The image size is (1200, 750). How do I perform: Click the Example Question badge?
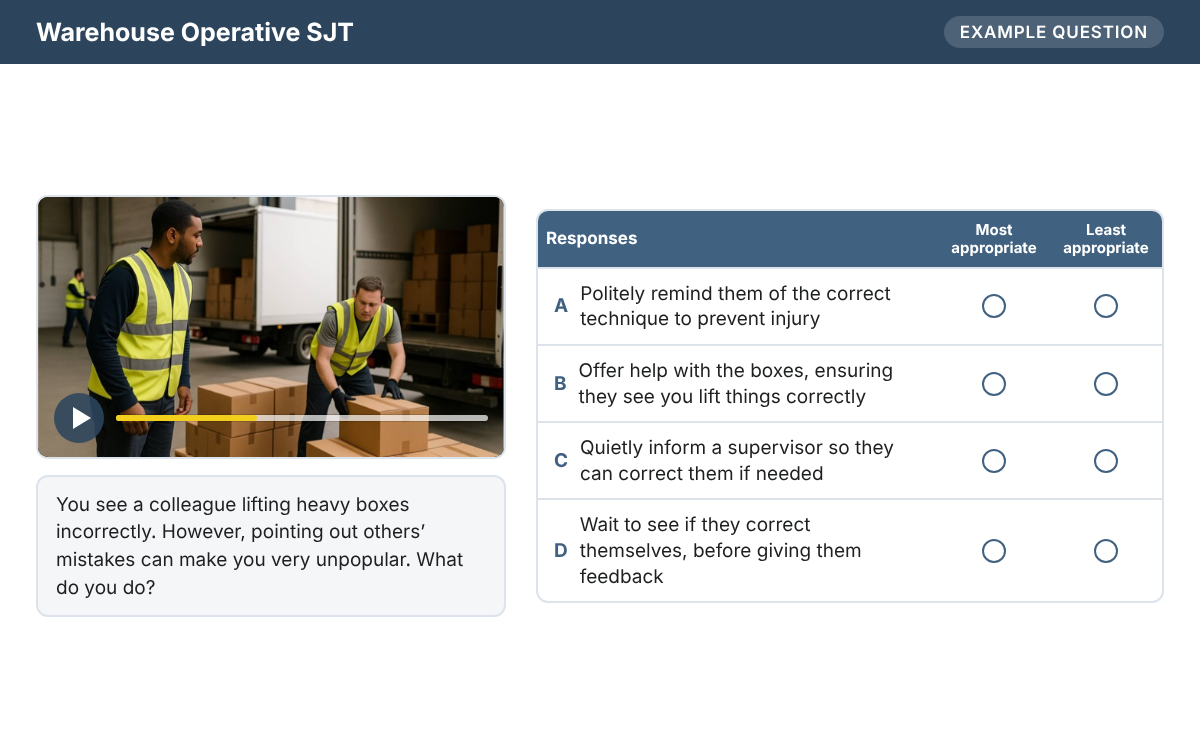[x=1054, y=32]
